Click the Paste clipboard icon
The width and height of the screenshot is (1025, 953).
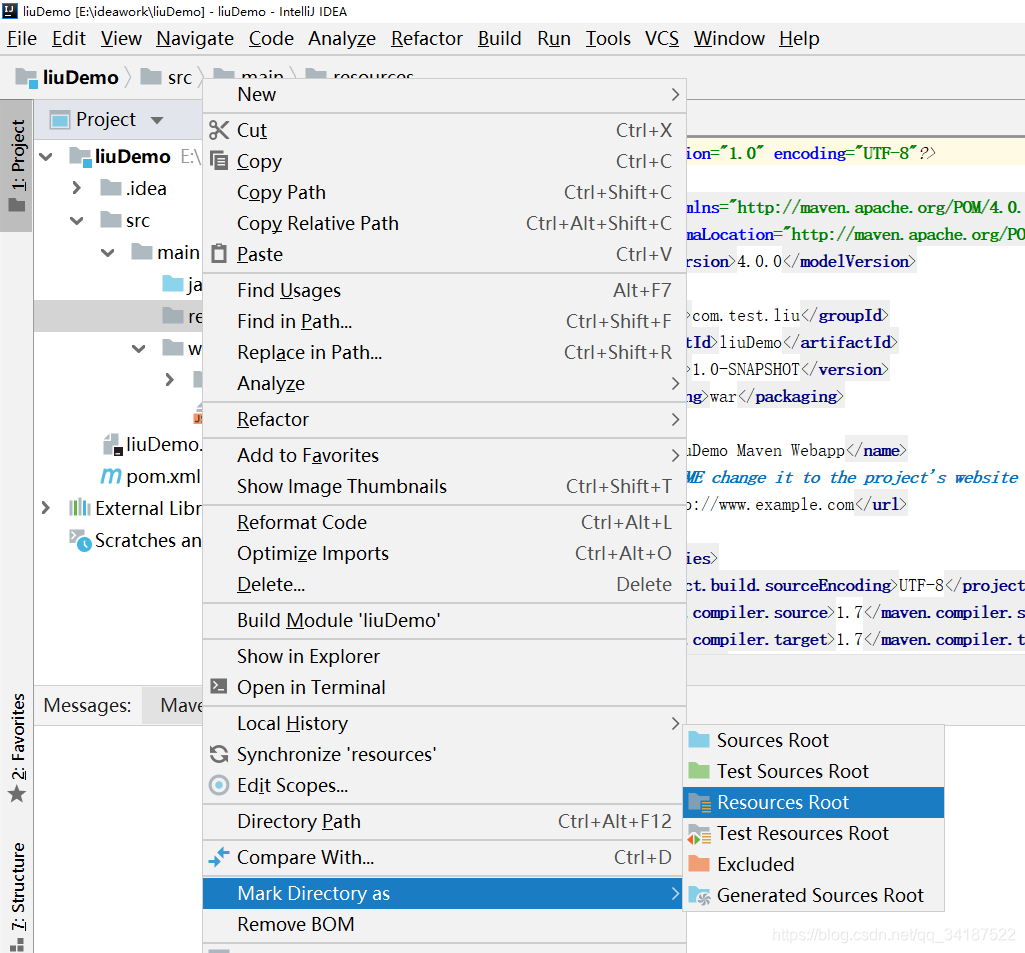pyautogui.click(x=219, y=254)
